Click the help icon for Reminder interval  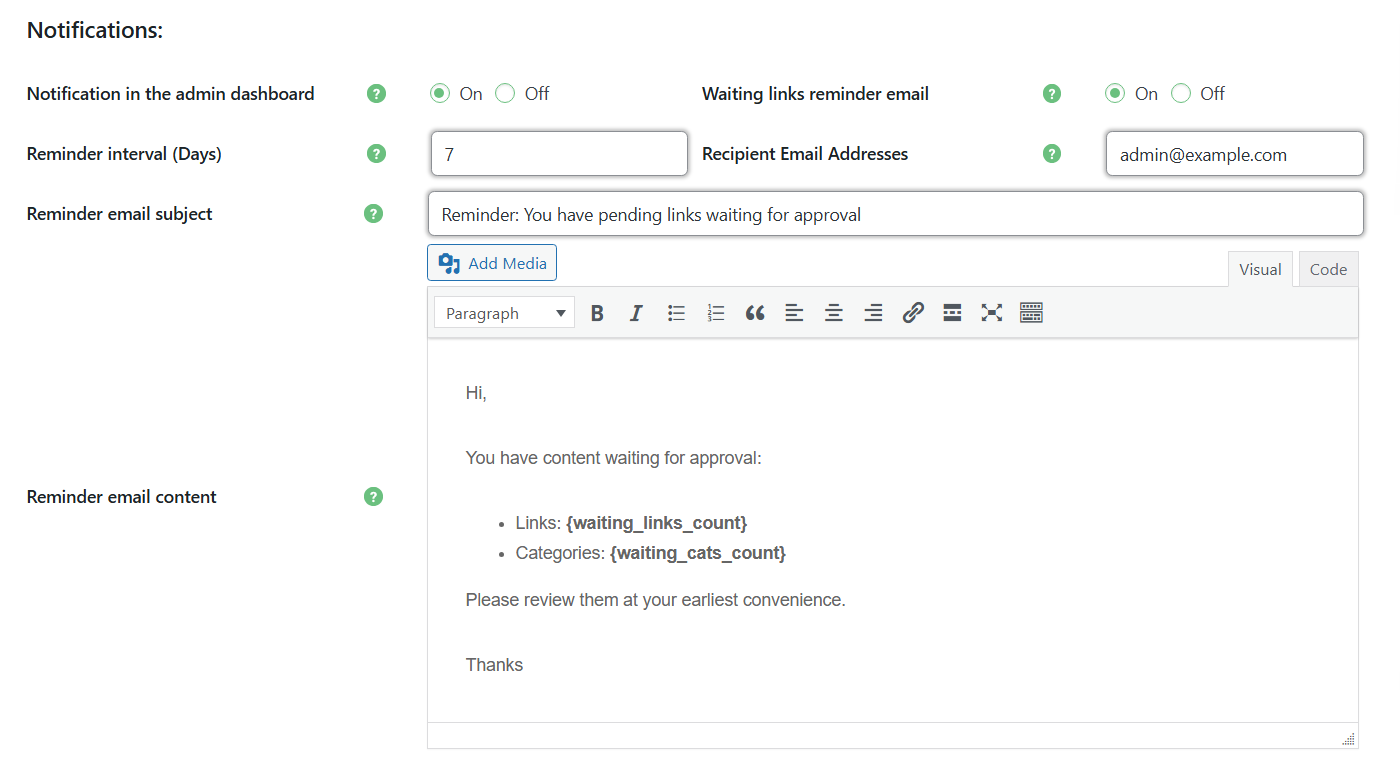[x=376, y=153]
